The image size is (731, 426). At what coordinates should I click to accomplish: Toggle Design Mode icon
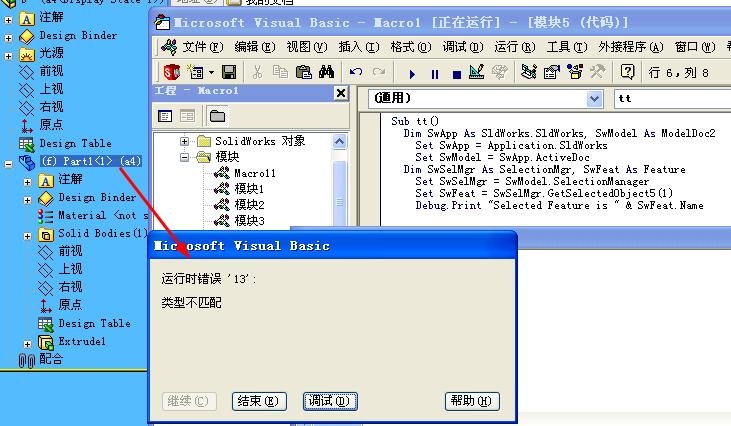point(476,72)
